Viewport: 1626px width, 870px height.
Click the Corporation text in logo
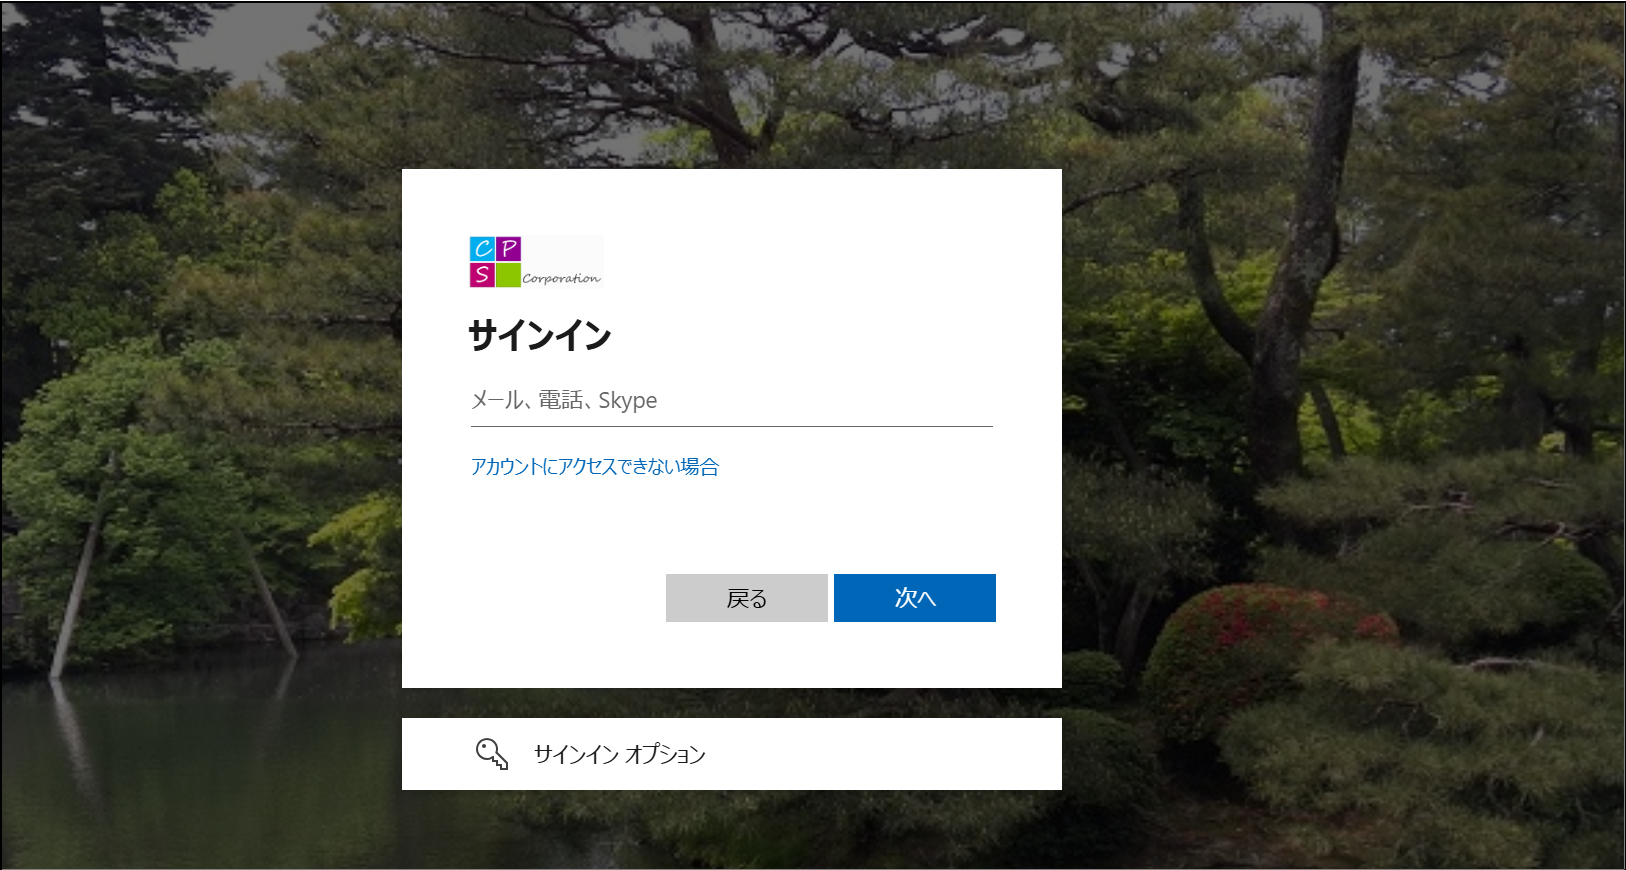coord(561,278)
